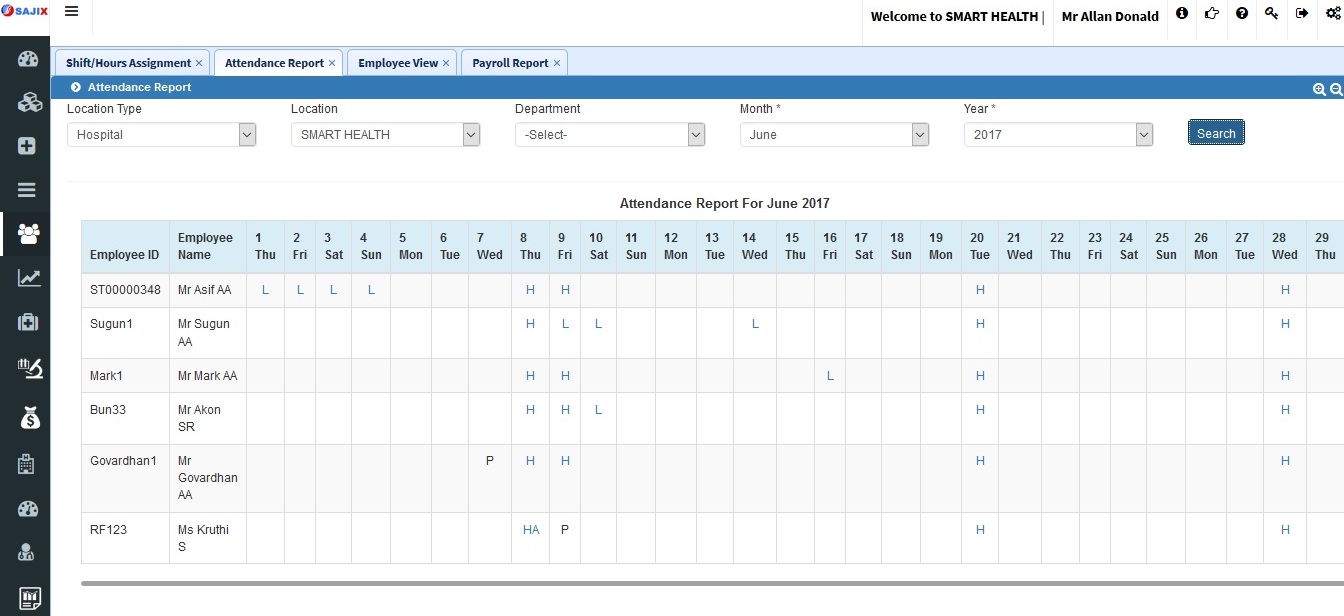
Task: Open the key (change password) icon
Action: pyautogui.click(x=1271, y=13)
